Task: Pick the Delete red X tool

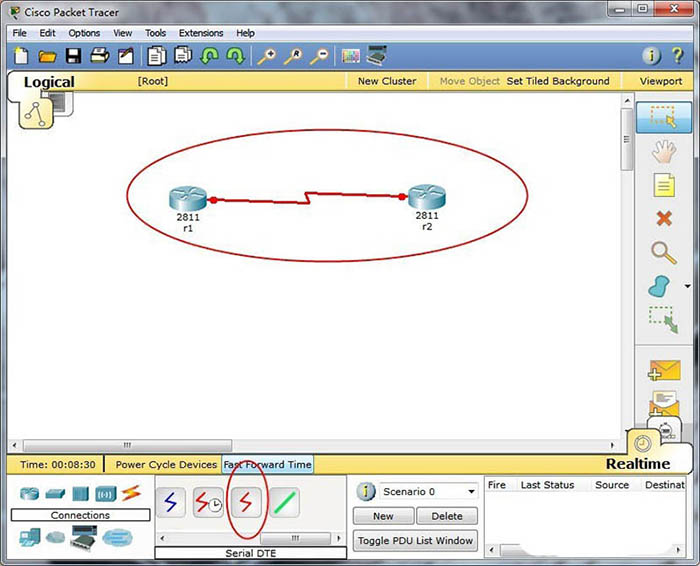Action: (664, 219)
